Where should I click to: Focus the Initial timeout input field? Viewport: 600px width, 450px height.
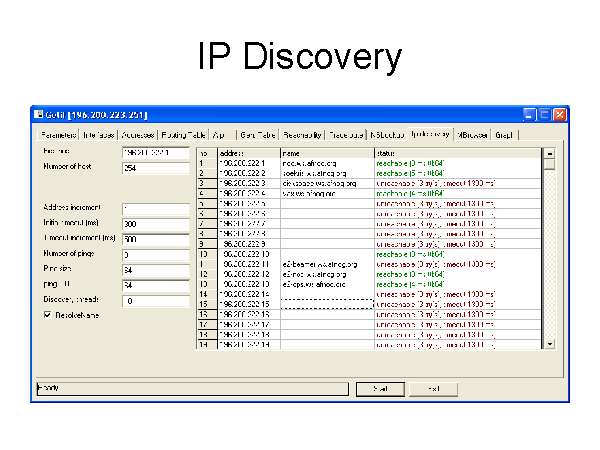[155, 223]
